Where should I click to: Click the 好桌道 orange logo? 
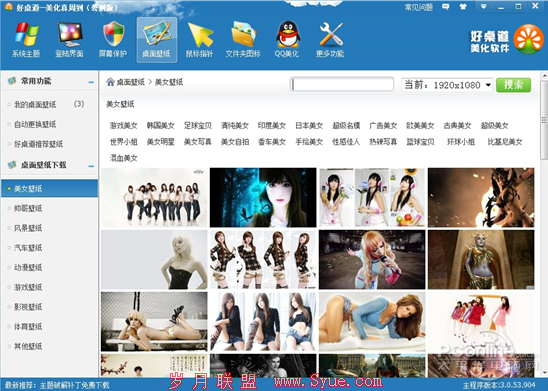click(x=528, y=39)
